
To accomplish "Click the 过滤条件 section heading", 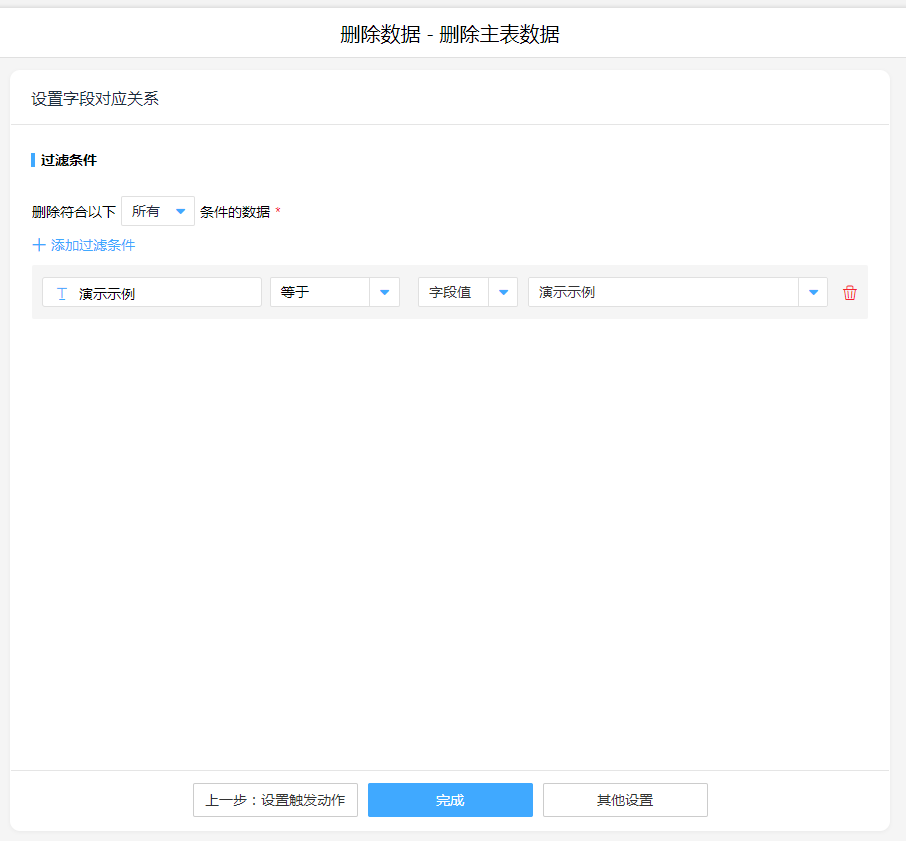I will tap(69, 160).
